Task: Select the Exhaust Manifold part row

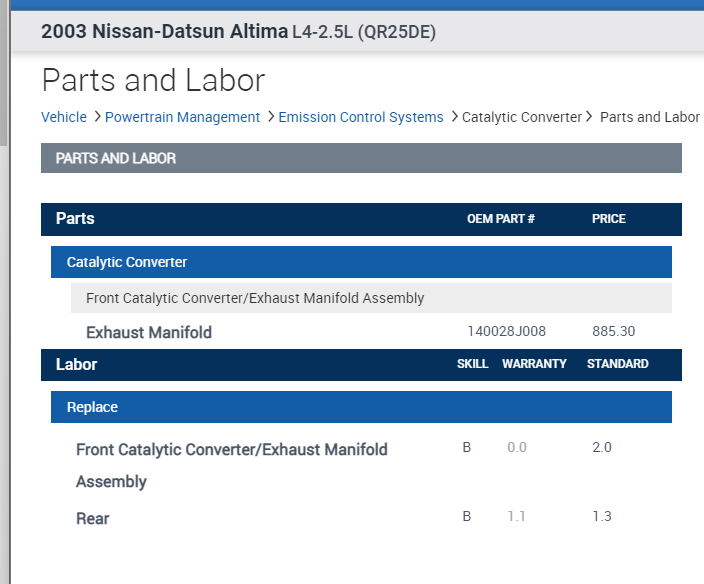Action: 149,332
